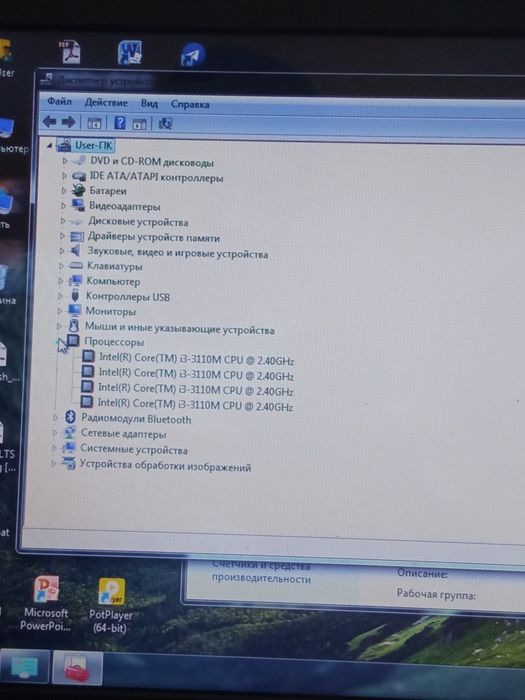Click the Контроллеры USB plug icon

75,296
